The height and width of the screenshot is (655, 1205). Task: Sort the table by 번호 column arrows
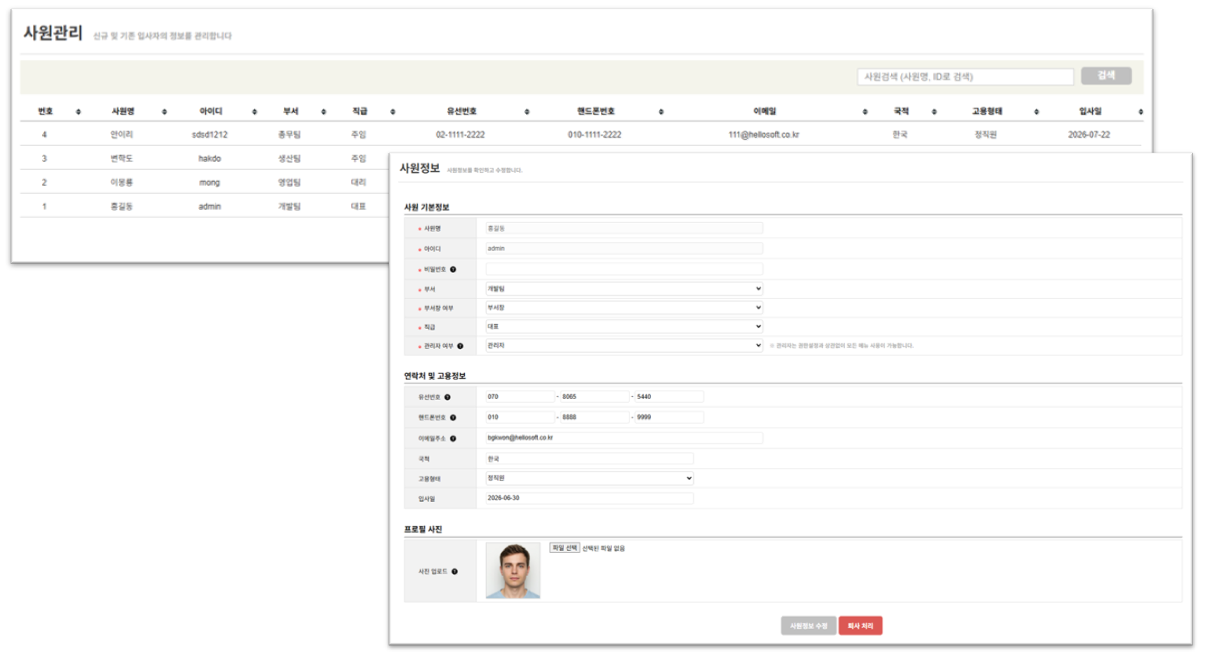(78, 111)
